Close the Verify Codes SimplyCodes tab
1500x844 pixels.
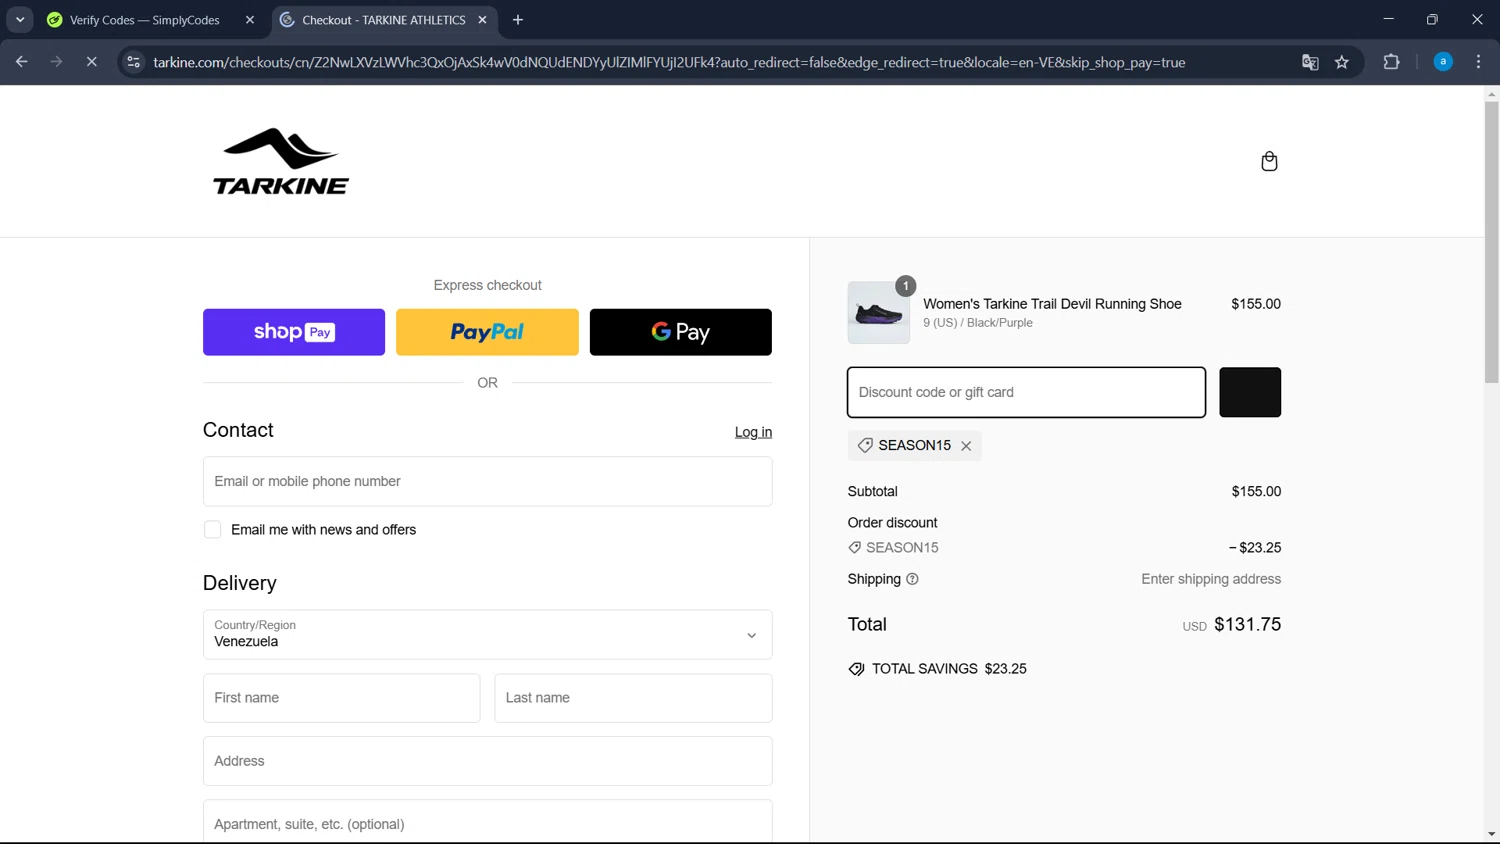250,20
